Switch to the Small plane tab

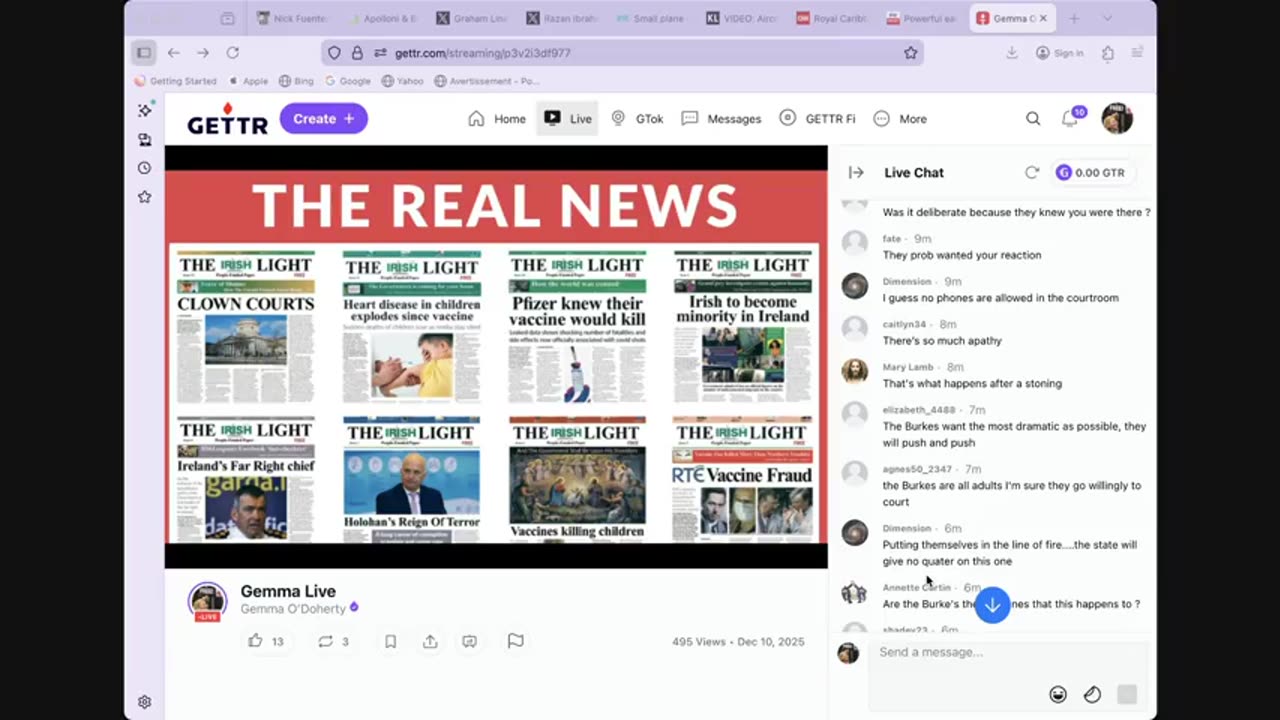(651, 18)
